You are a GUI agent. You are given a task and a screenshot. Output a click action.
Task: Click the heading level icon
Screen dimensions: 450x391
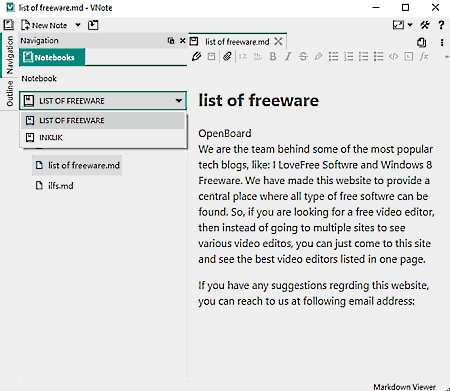pos(258,56)
